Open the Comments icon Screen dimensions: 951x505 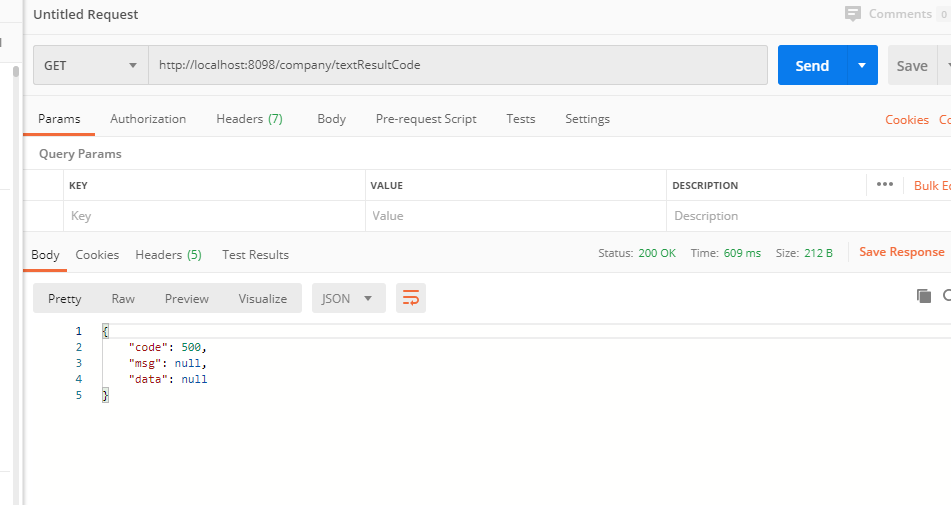(853, 14)
